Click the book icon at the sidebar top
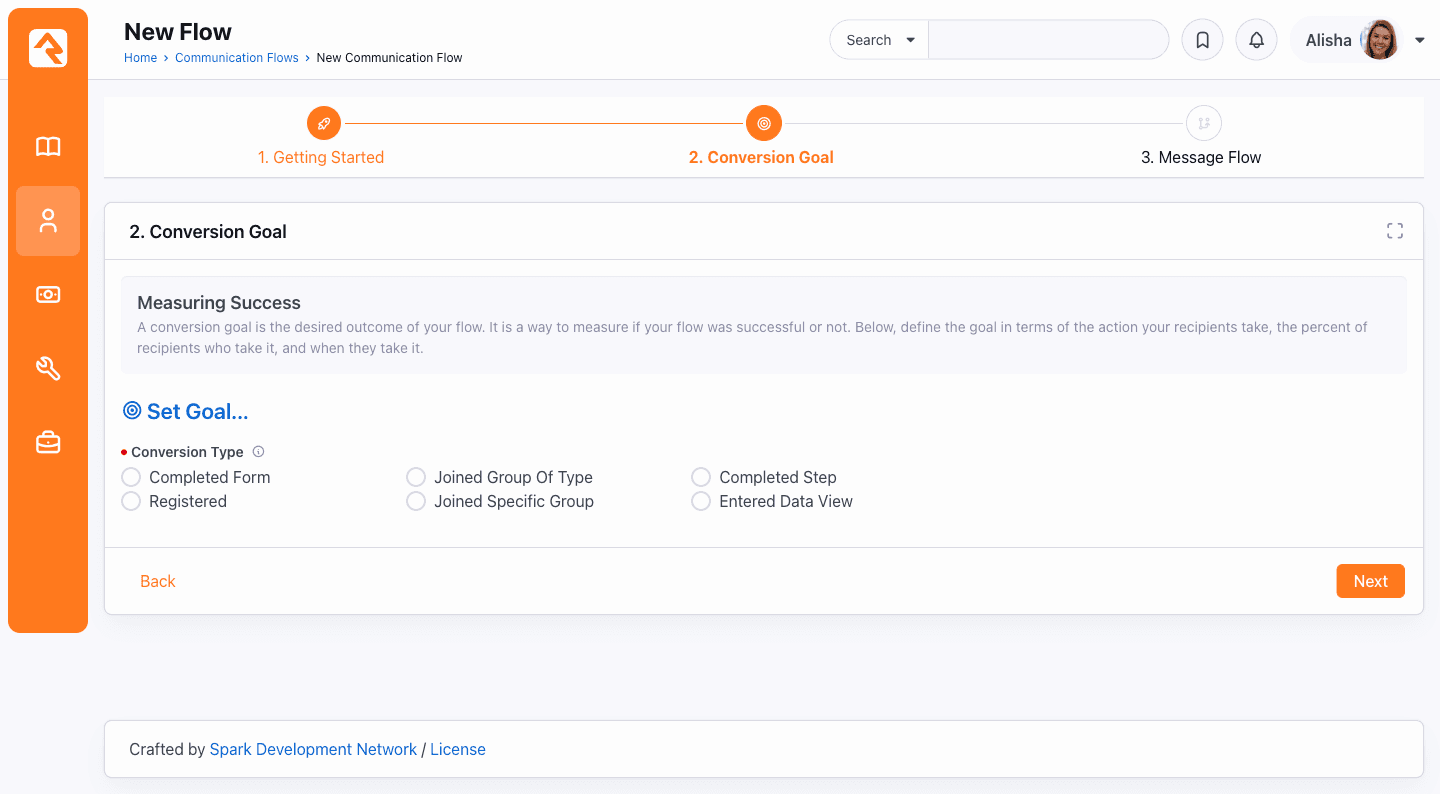This screenshot has width=1440, height=794. pos(47,146)
